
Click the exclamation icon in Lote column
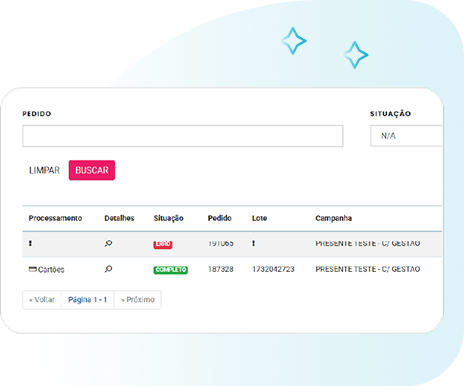pos(253,243)
